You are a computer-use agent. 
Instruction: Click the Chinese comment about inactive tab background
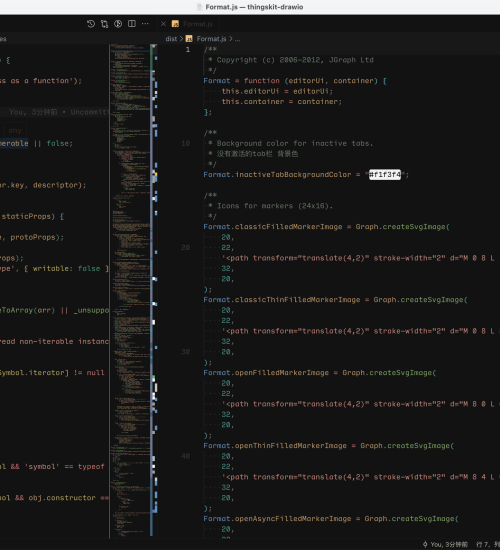[253, 154]
